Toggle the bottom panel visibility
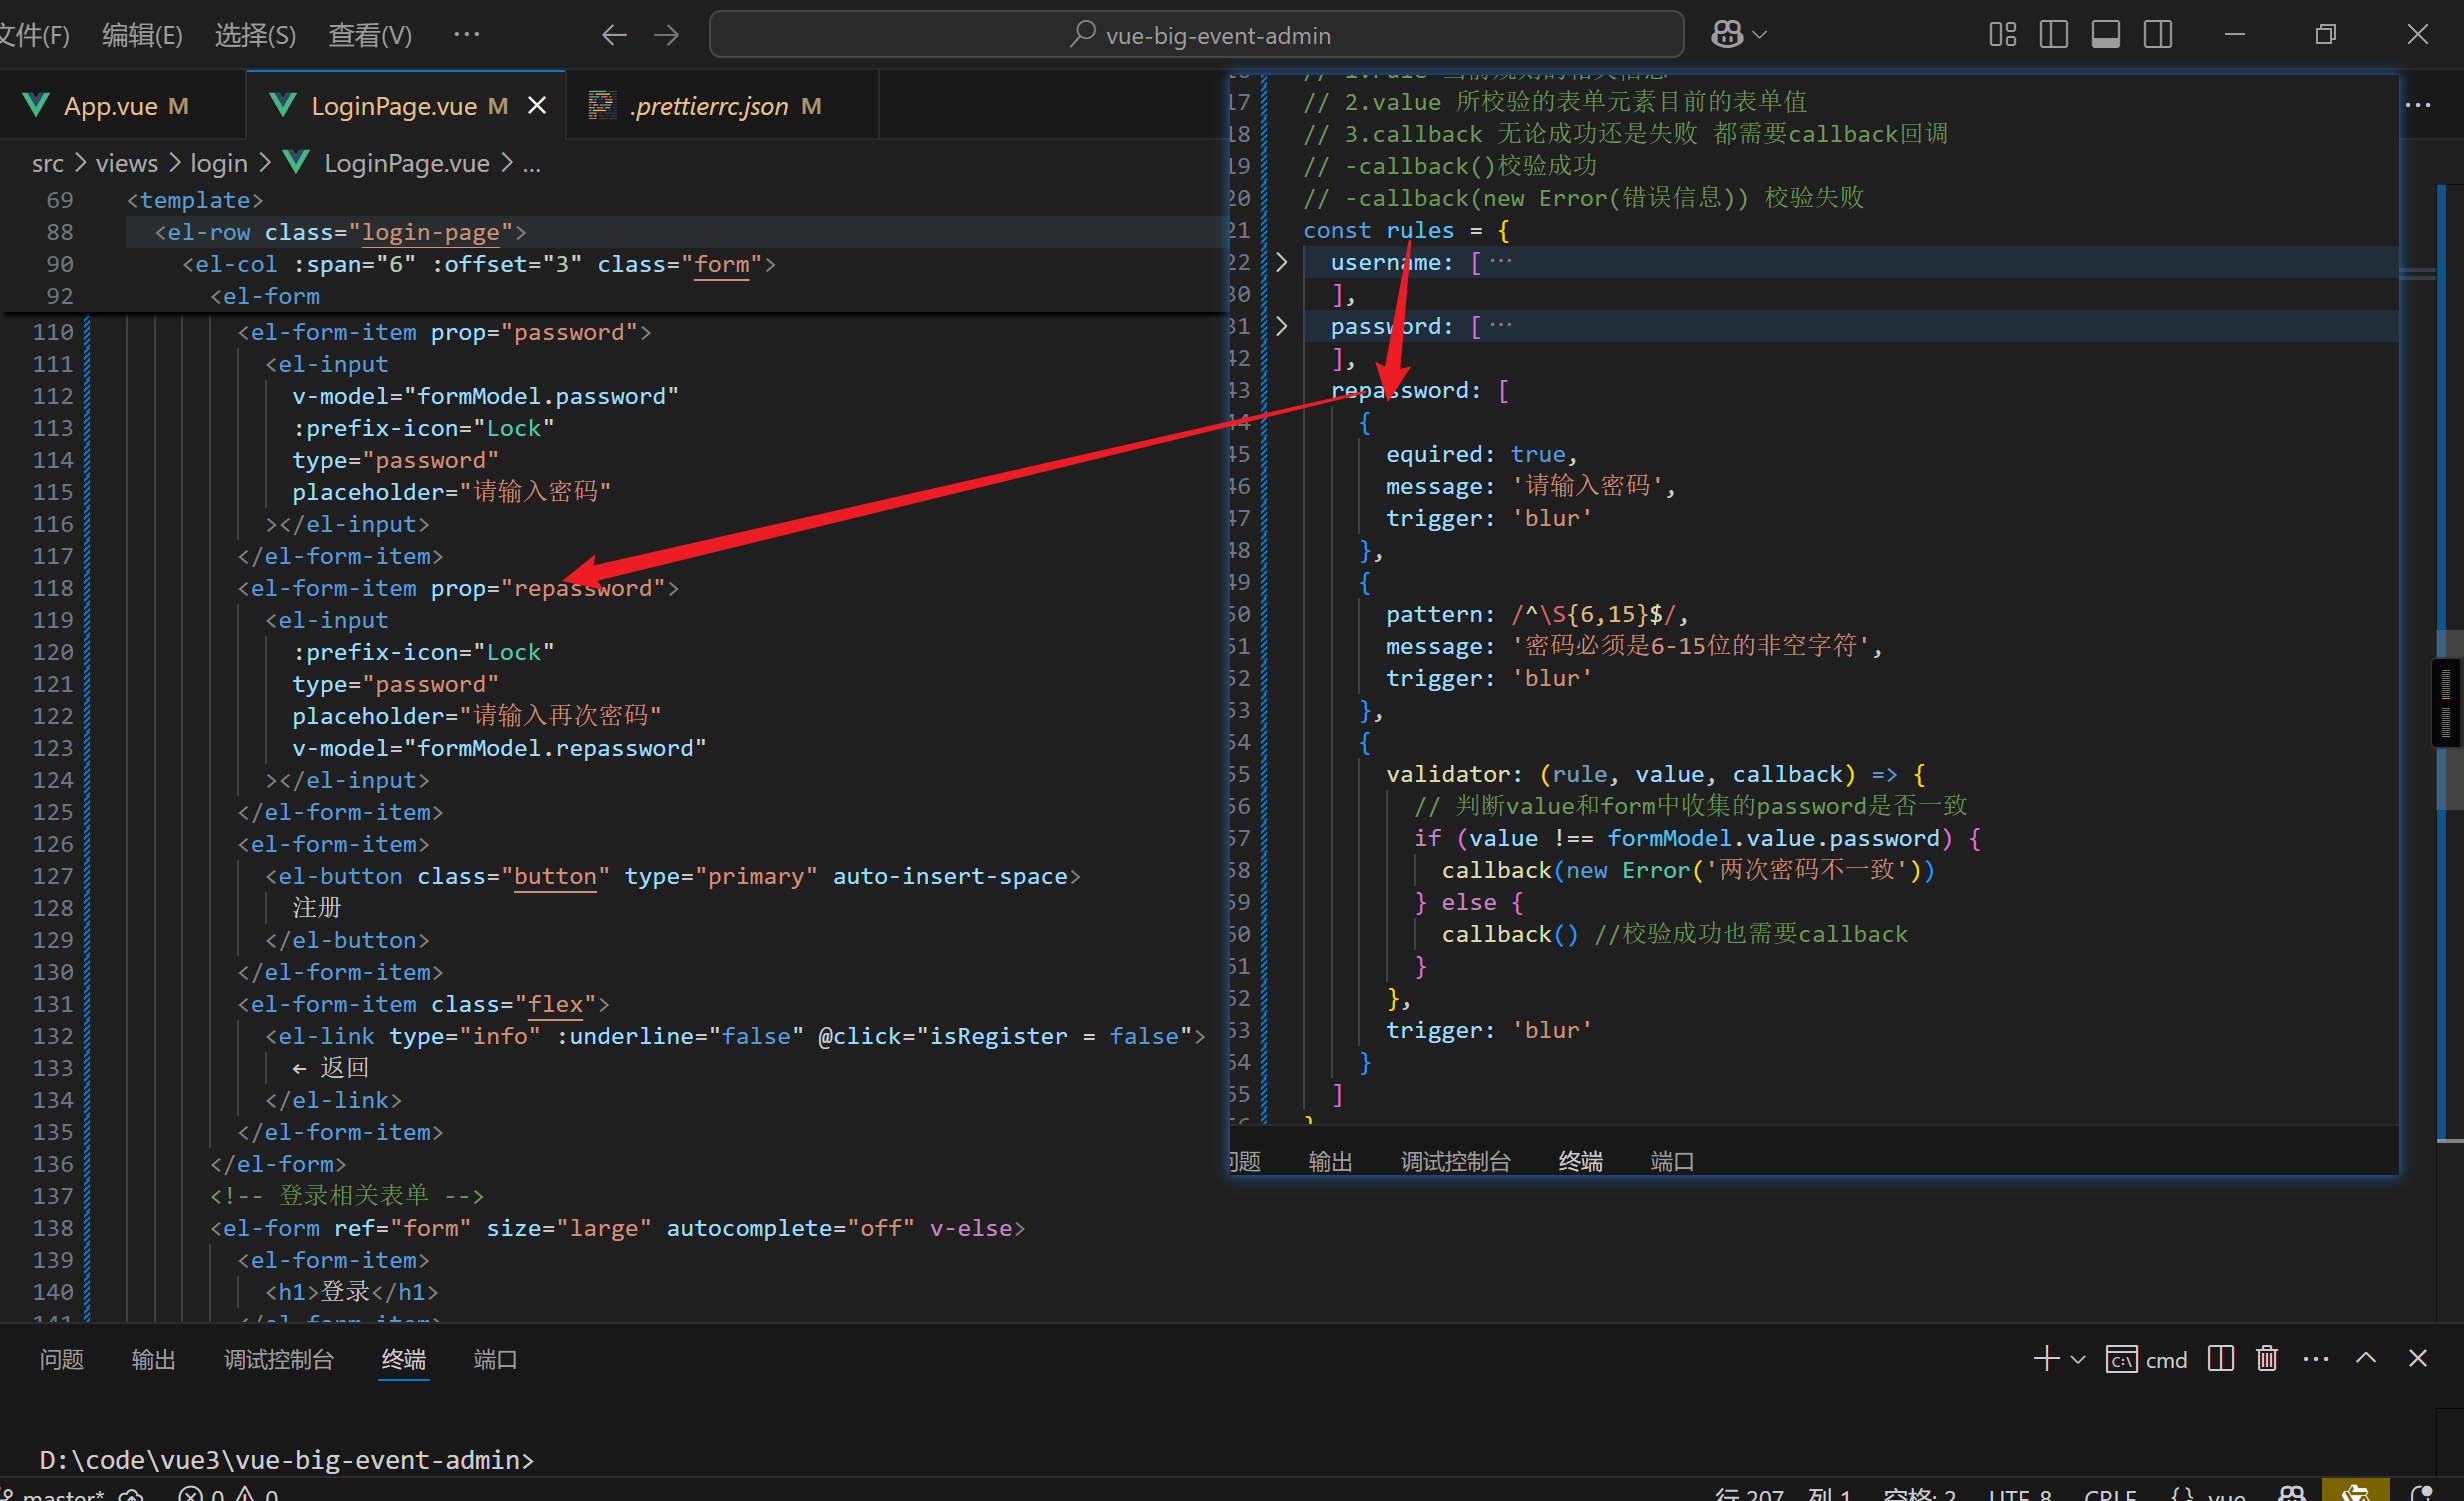The width and height of the screenshot is (2464, 1501). pyautogui.click(x=2105, y=35)
